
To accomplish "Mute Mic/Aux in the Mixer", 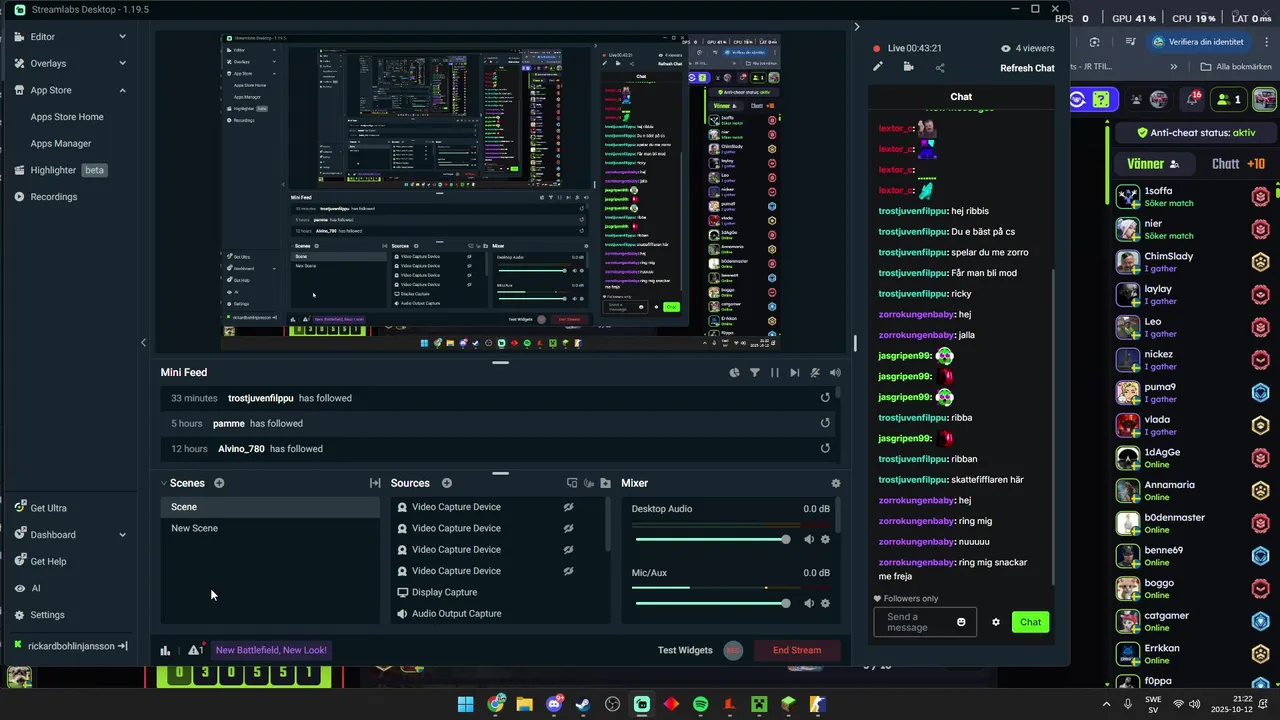I will tap(809, 603).
